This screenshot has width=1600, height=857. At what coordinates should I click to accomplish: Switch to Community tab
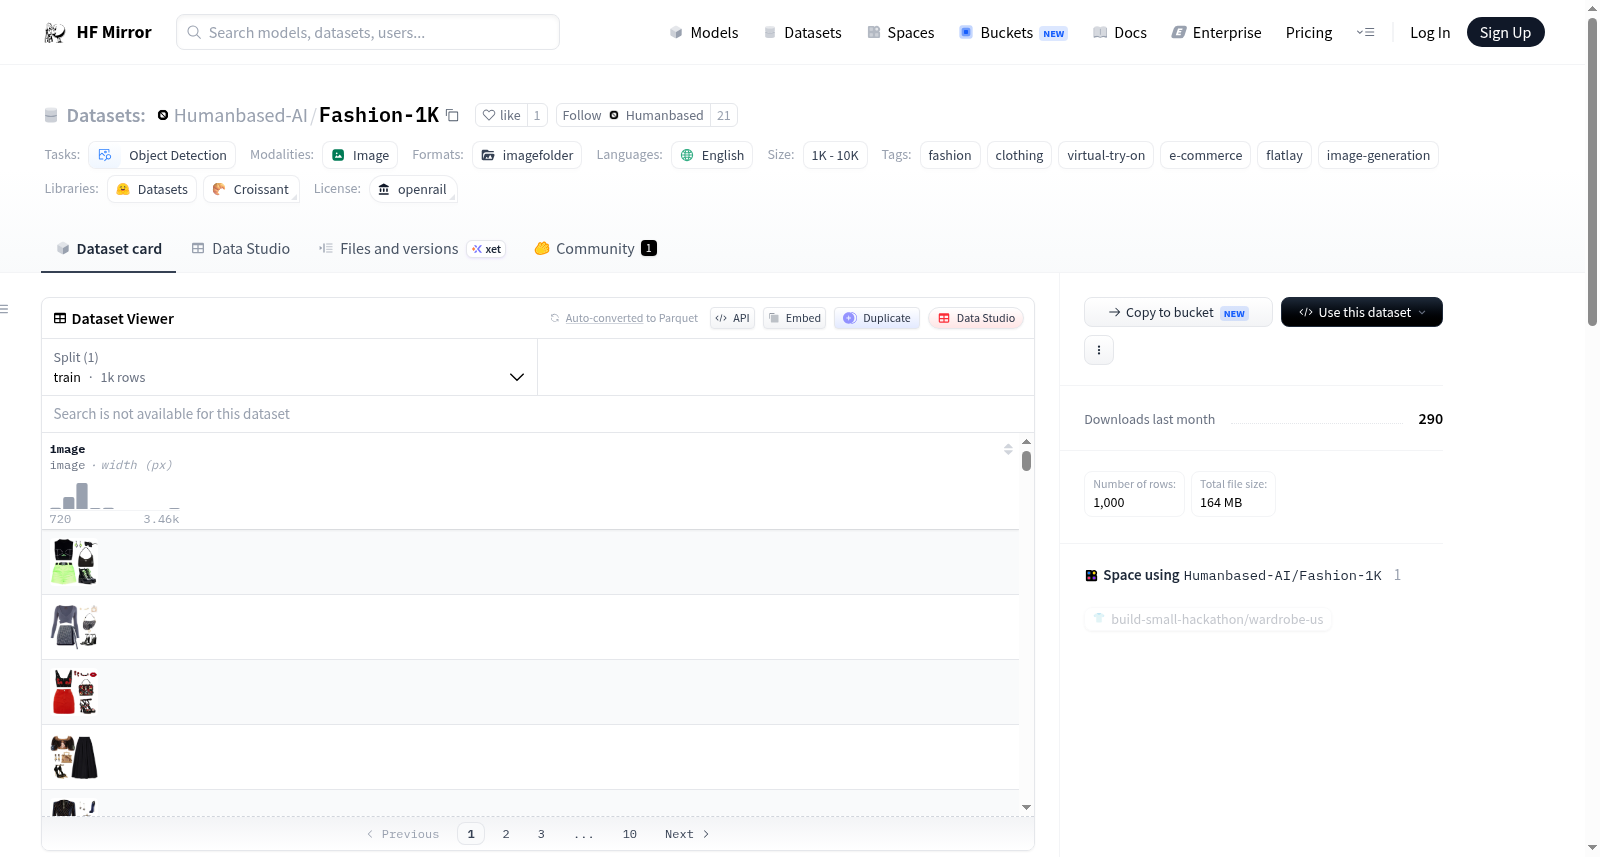click(595, 249)
